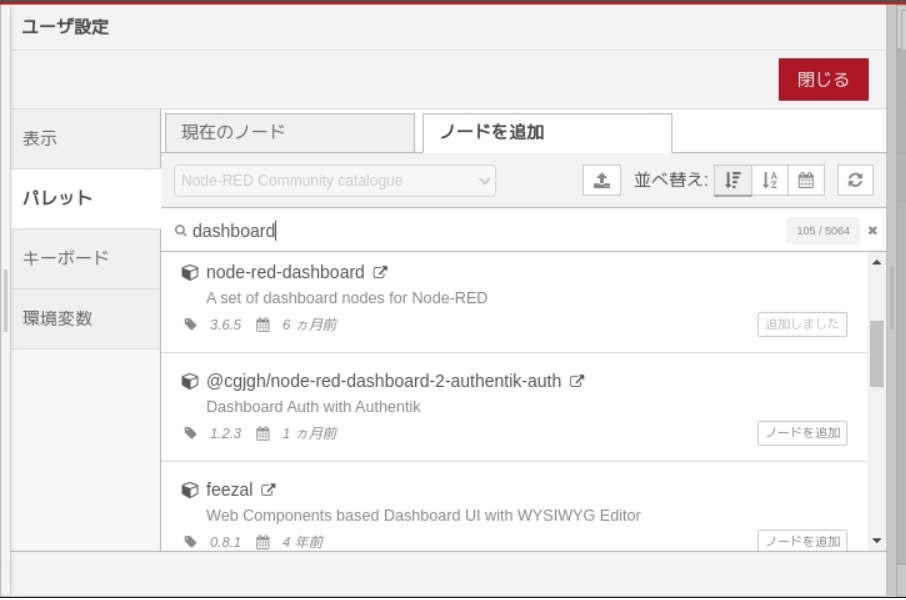Screen dimensions: 906x600
Task: Click node-red-dashboard package title
Action: 285,272
